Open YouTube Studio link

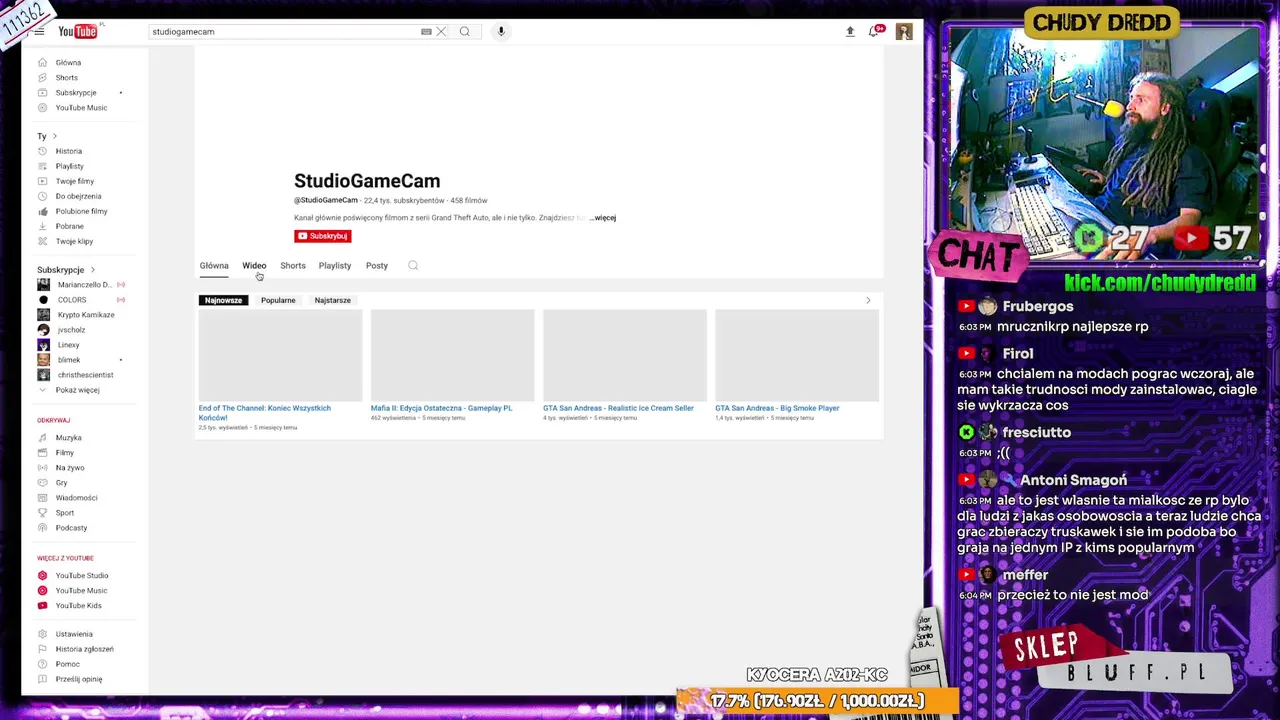[82, 576]
